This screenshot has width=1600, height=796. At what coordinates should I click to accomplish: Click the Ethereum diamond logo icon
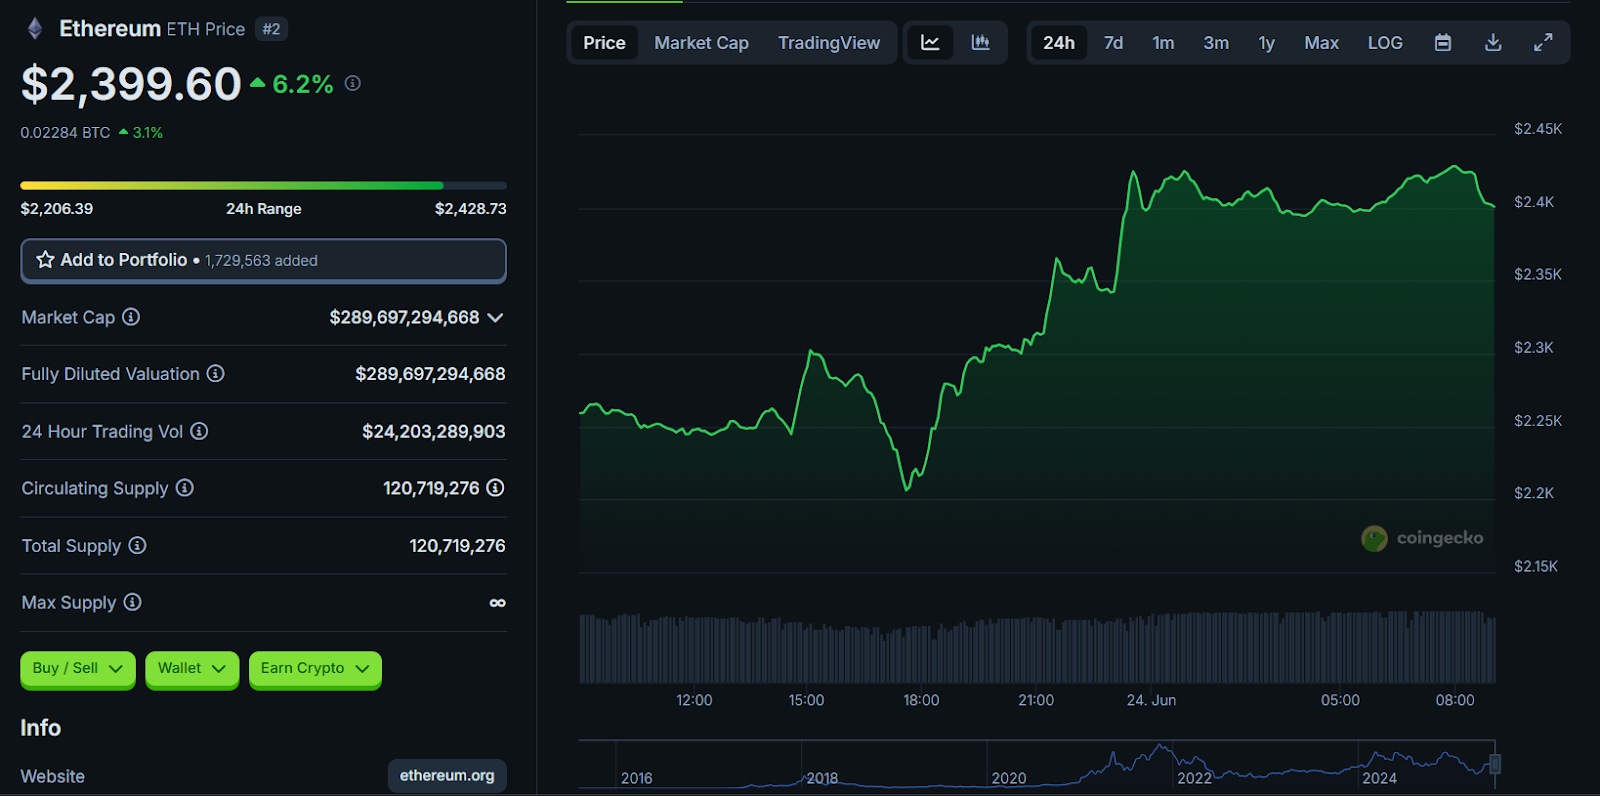tap(35, 29)
